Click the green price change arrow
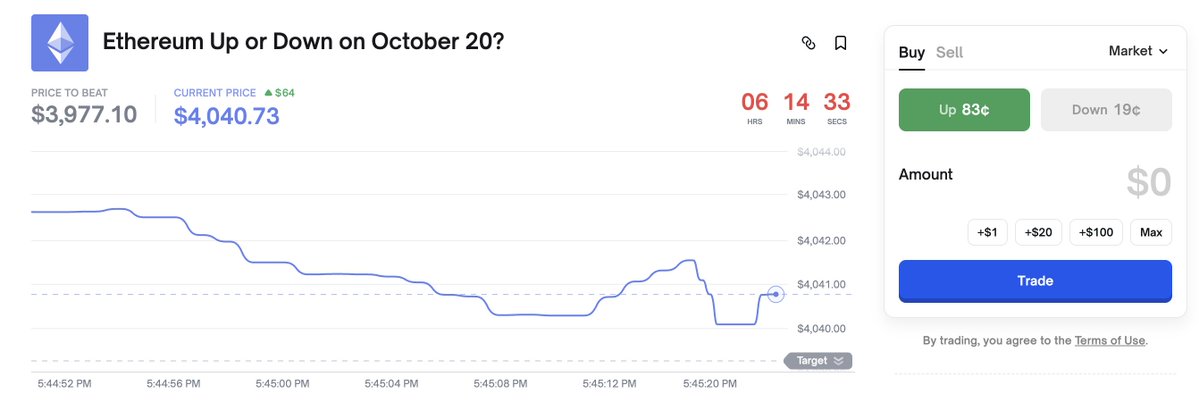The image size is (1199, 402). [267, 93]
